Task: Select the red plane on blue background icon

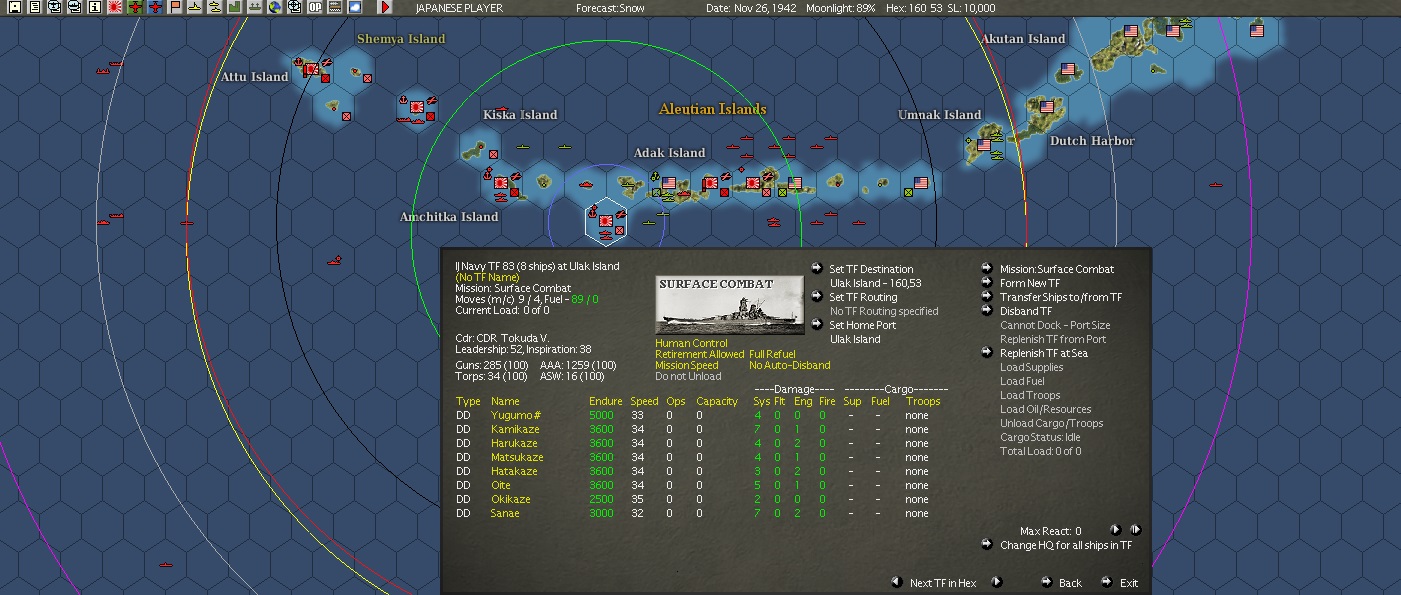Action: pos(155,7)
